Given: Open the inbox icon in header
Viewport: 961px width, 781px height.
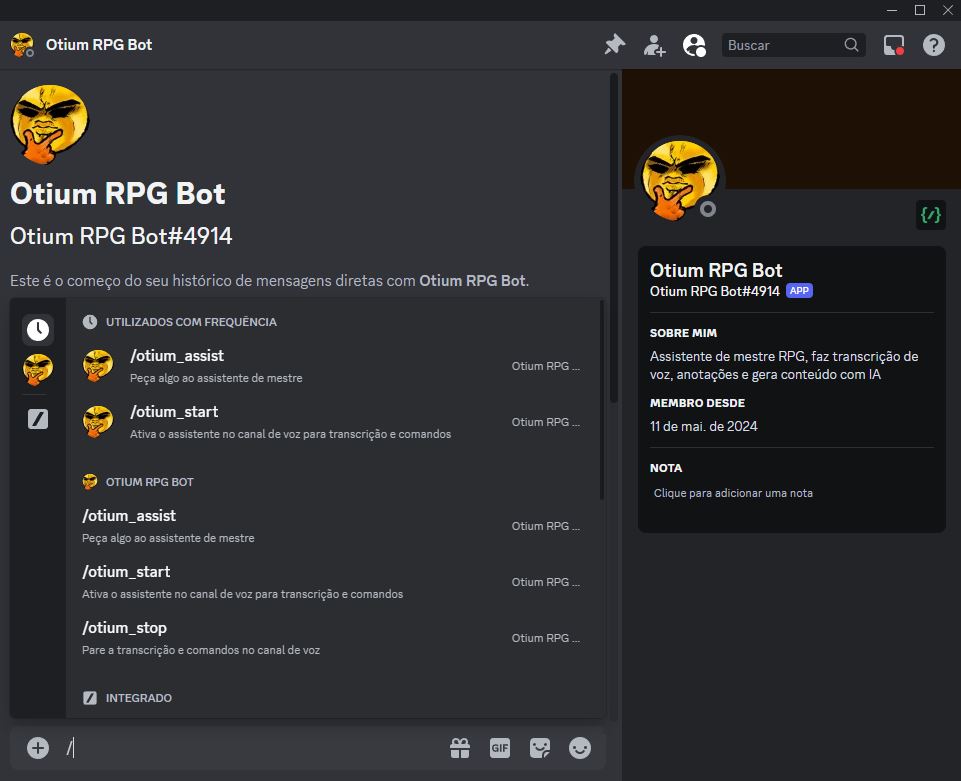Looking at the screenshot, I should click(x=894, y=45).
